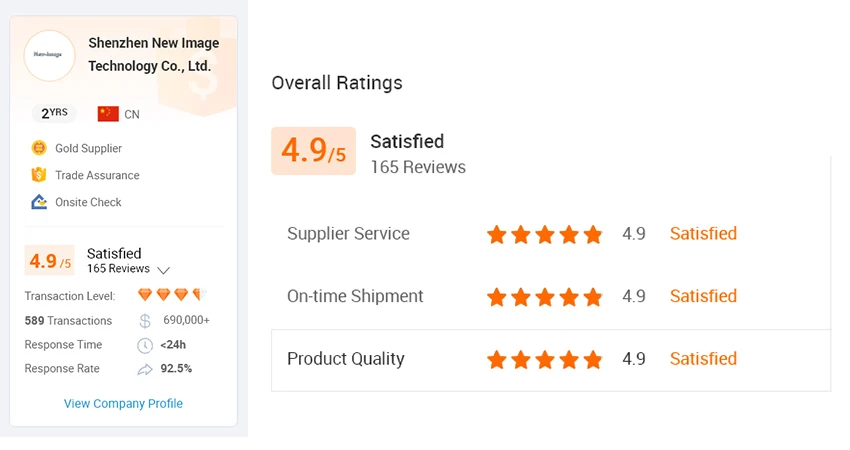Expand the 165 Reviews dropdown chevron
850x450 pixels.
pos(164,270)
